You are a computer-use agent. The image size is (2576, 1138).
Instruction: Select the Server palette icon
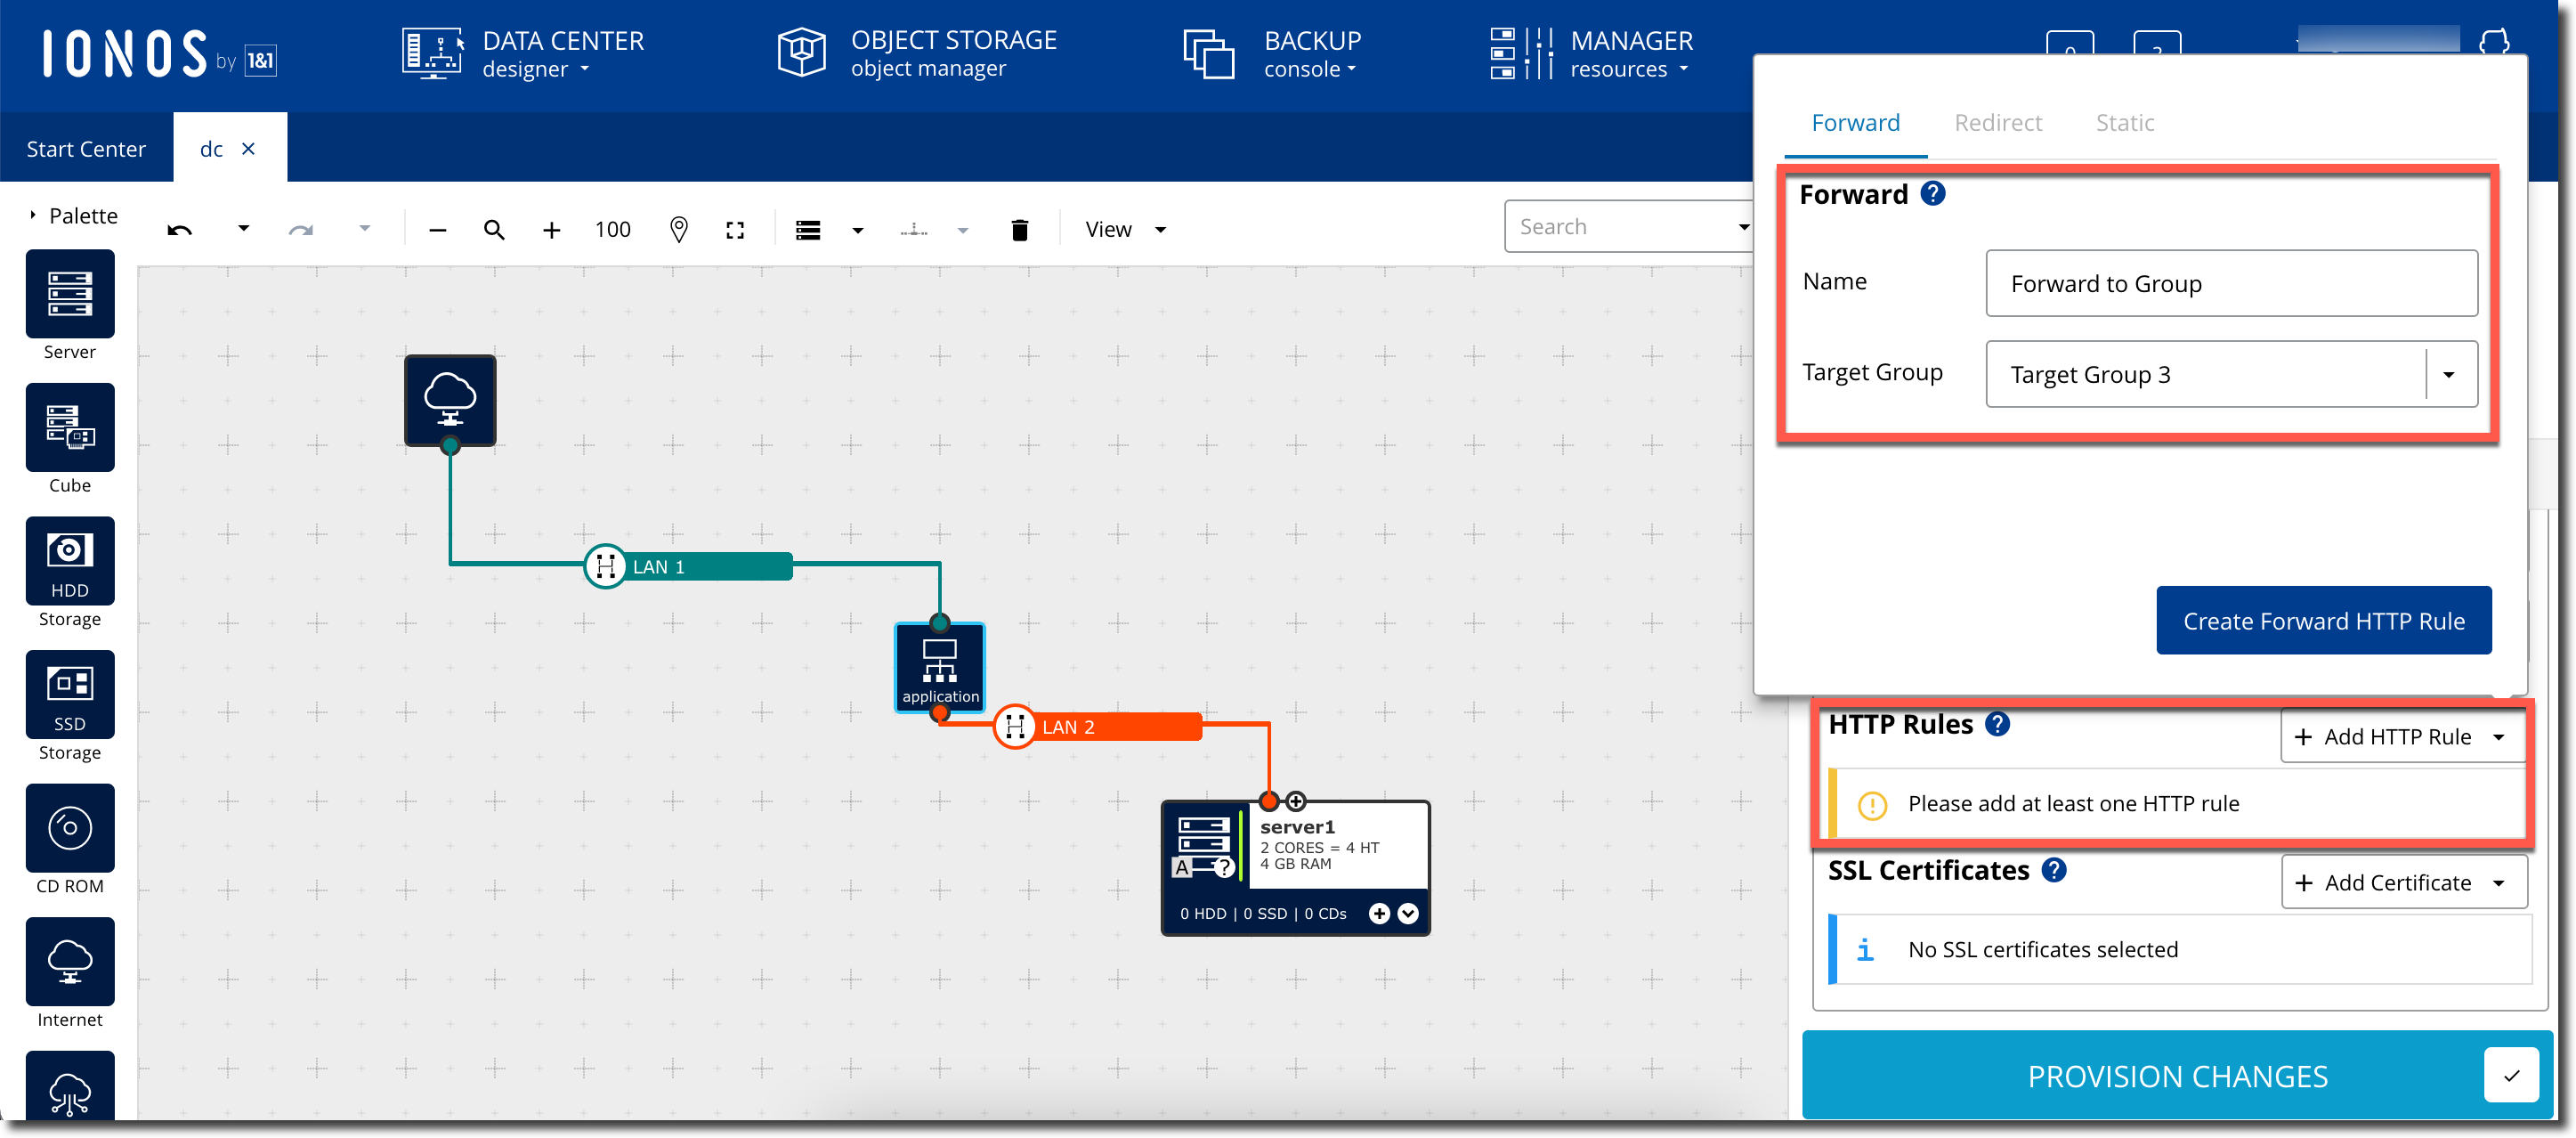[70, 294]
